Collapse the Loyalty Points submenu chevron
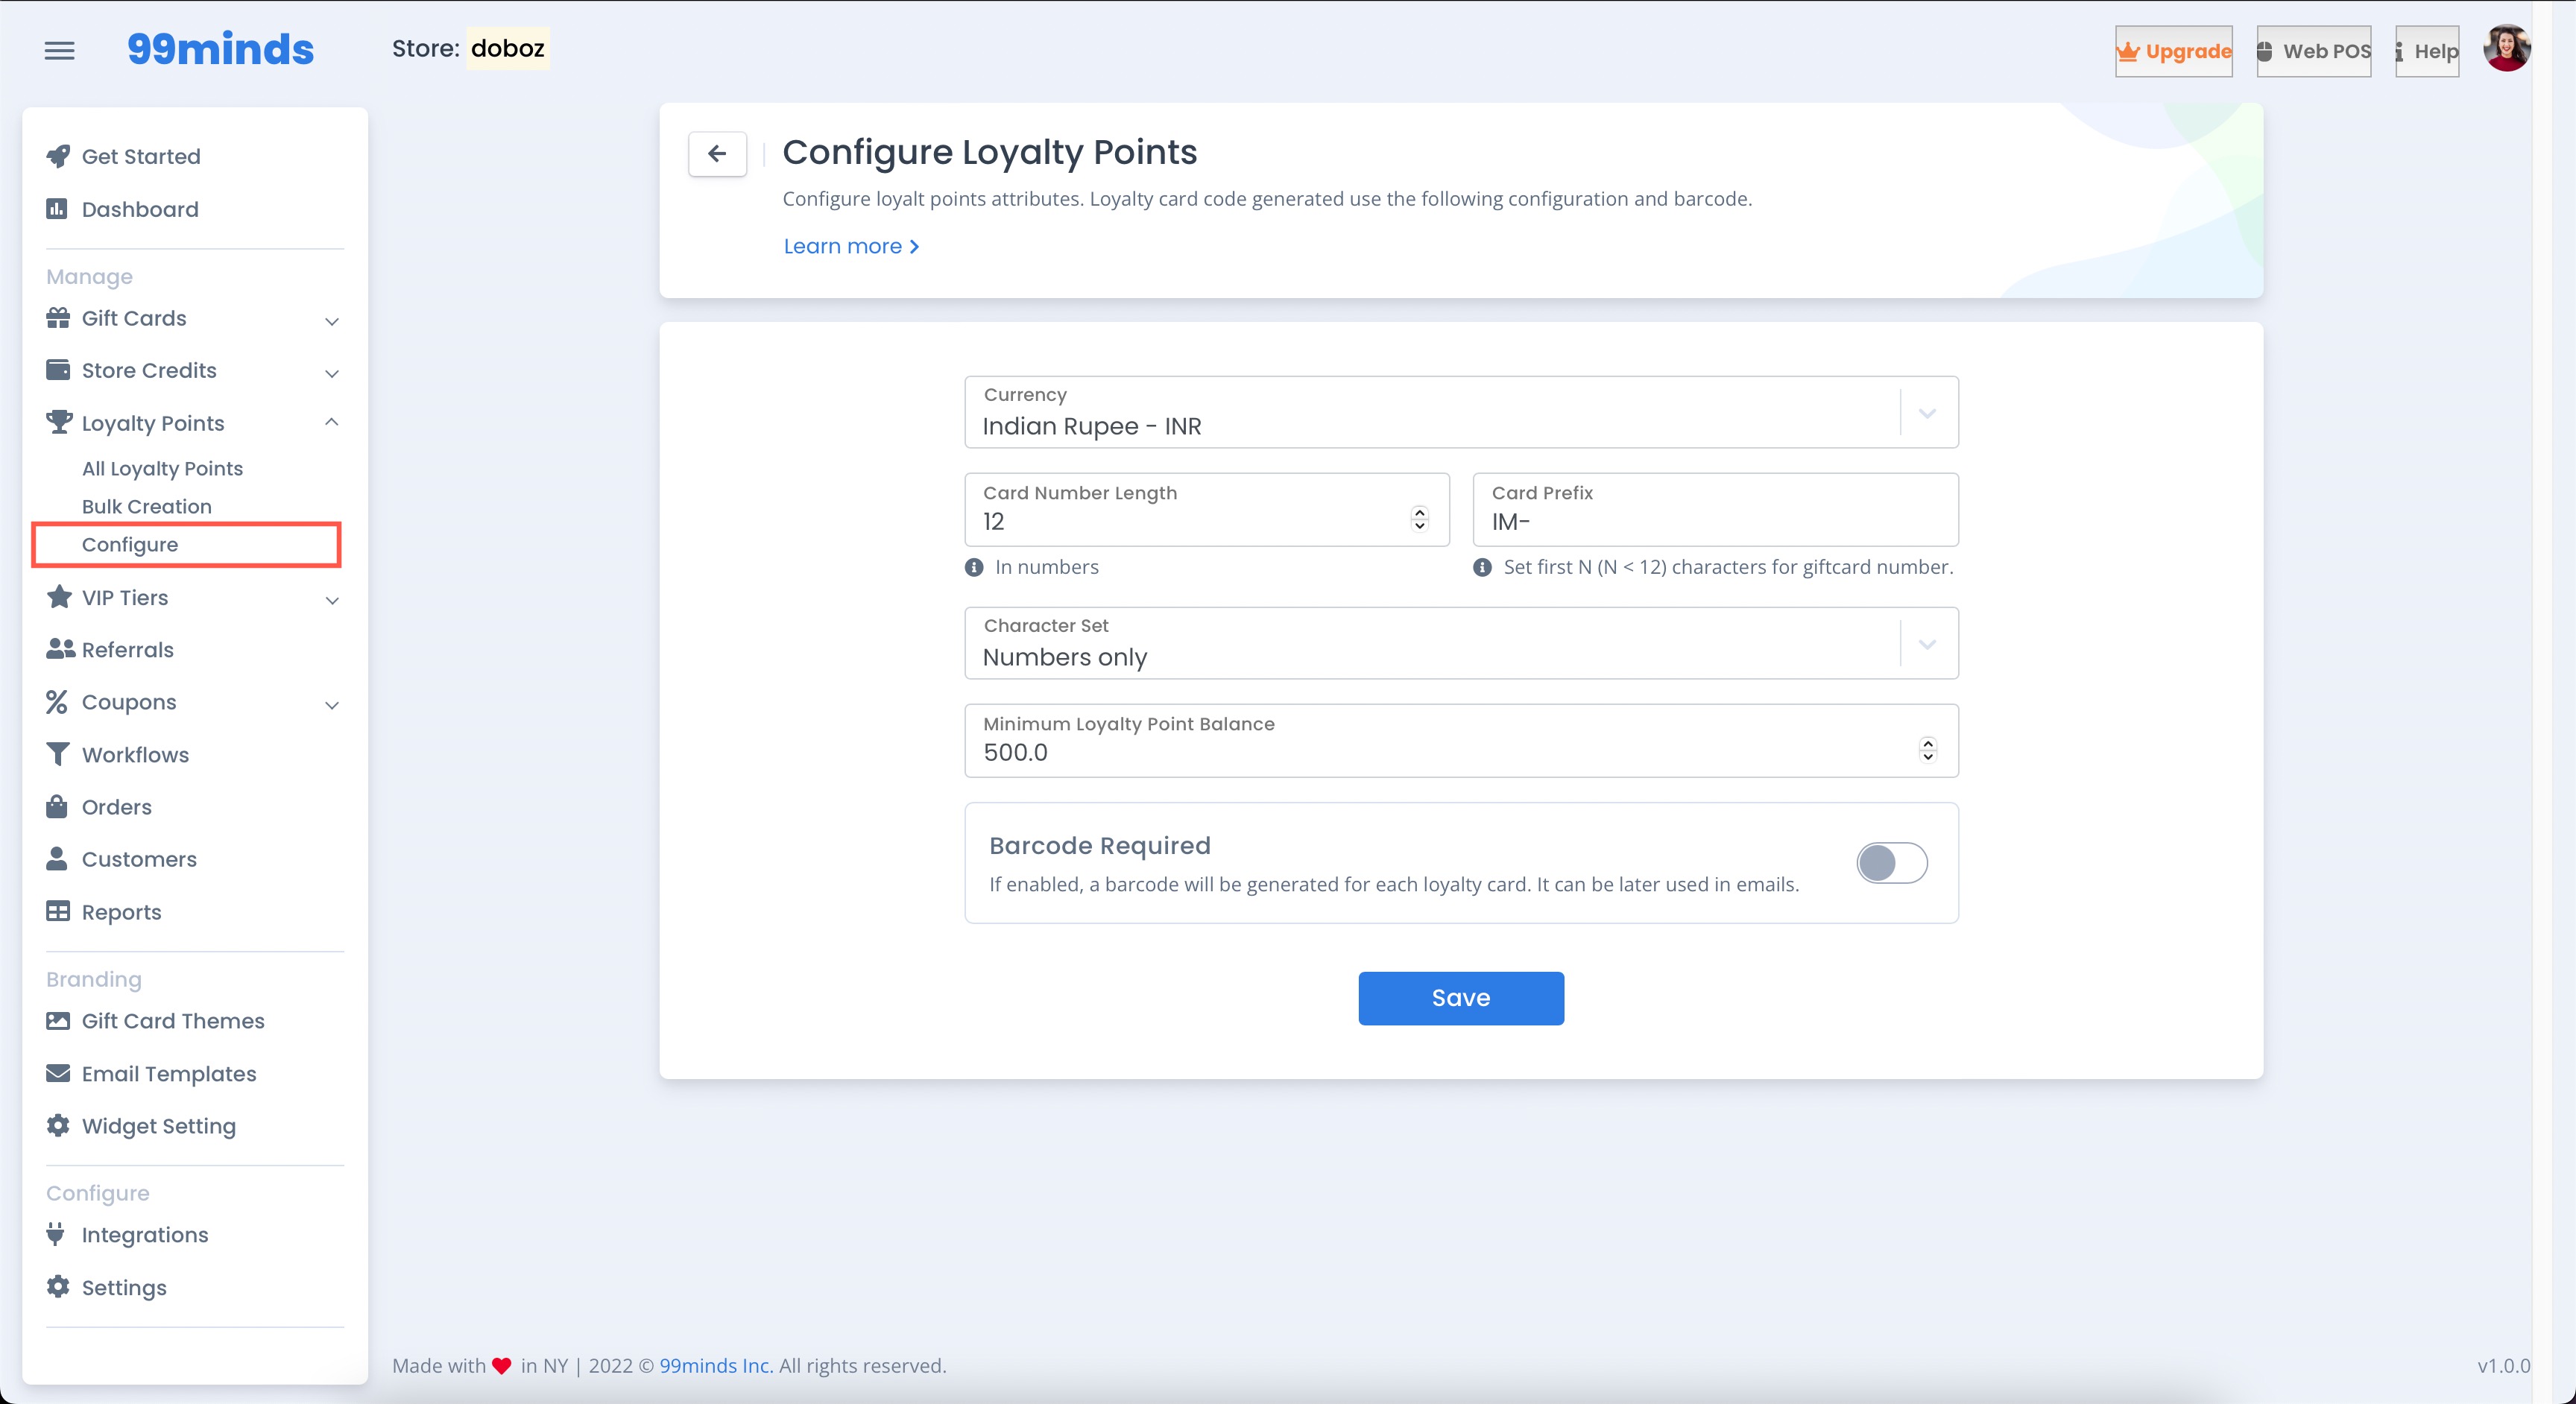Image resolution: width=2576 pixels, height=1404 pixels. (x=332, y=422)
